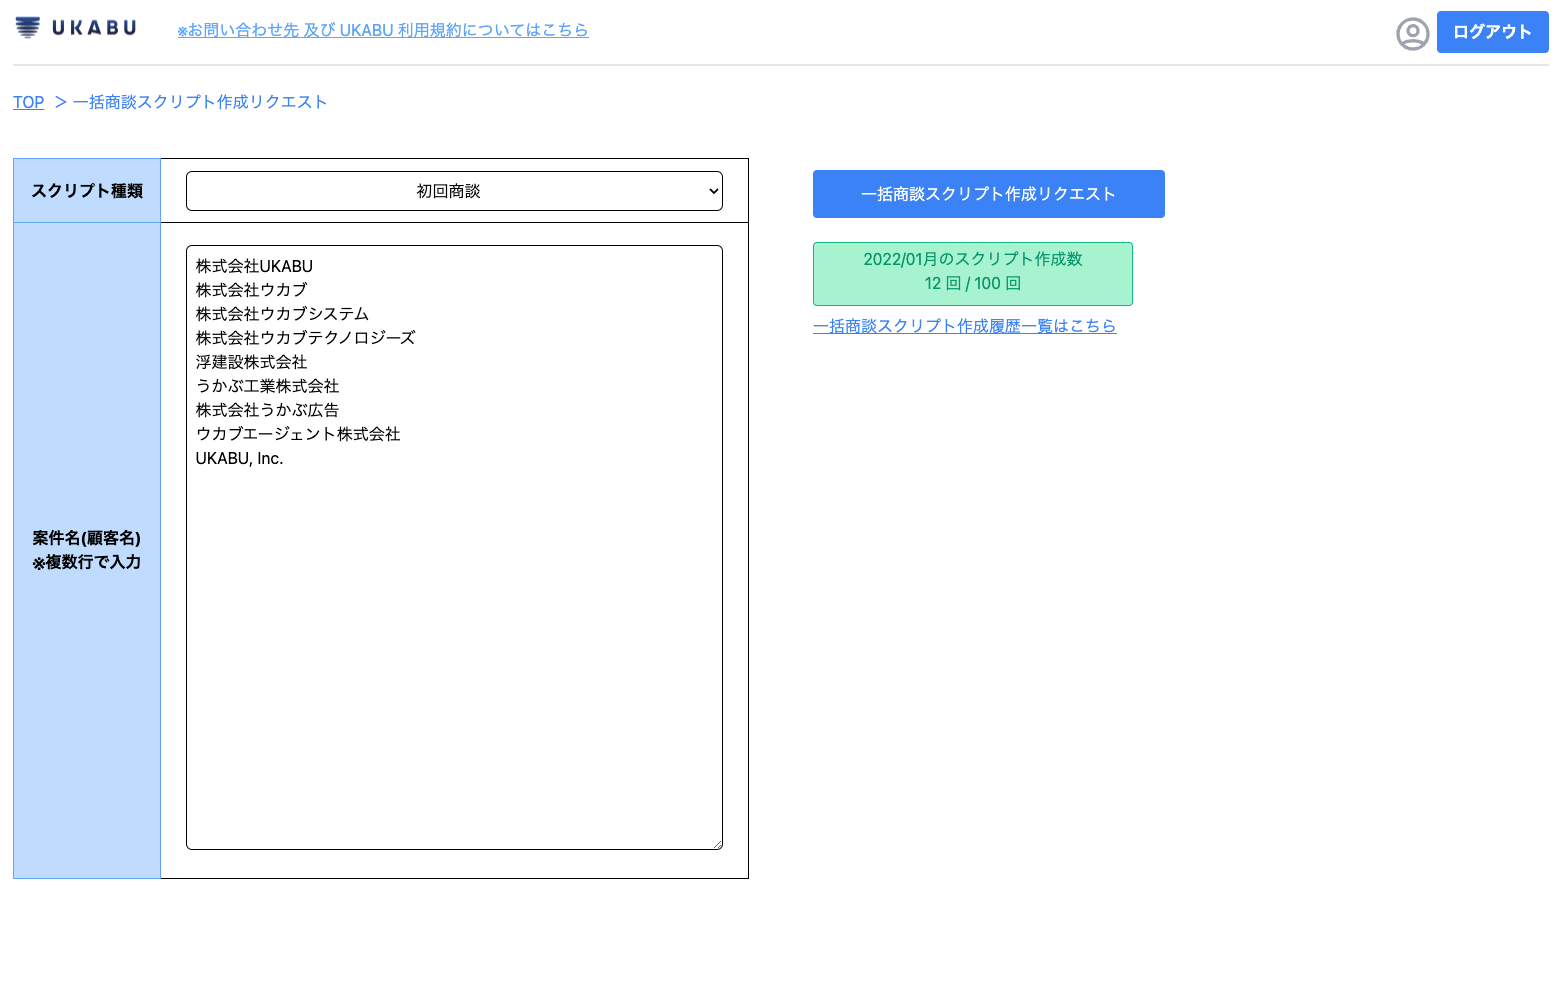Place cursor on ウカブエージェント株式会社 line
The height and width of the screenshot is (1000, 1561).
[298, 434]
